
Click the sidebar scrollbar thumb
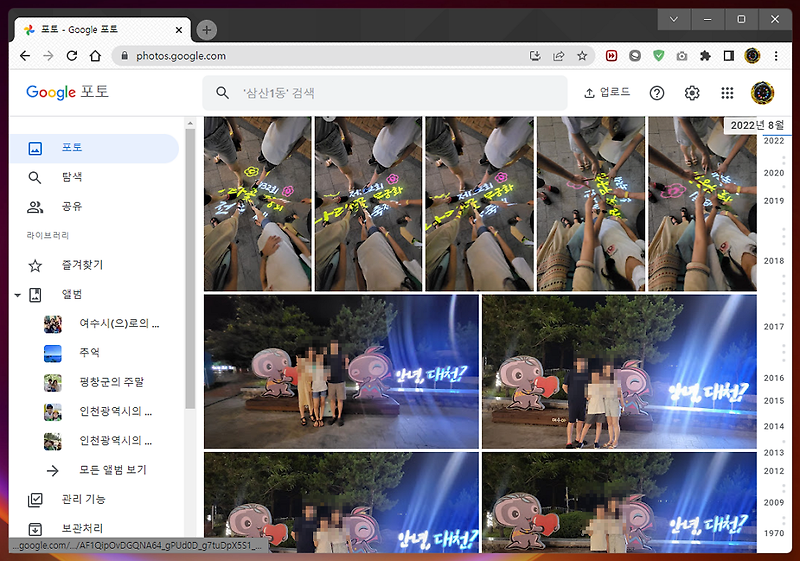tap(190, 269)
